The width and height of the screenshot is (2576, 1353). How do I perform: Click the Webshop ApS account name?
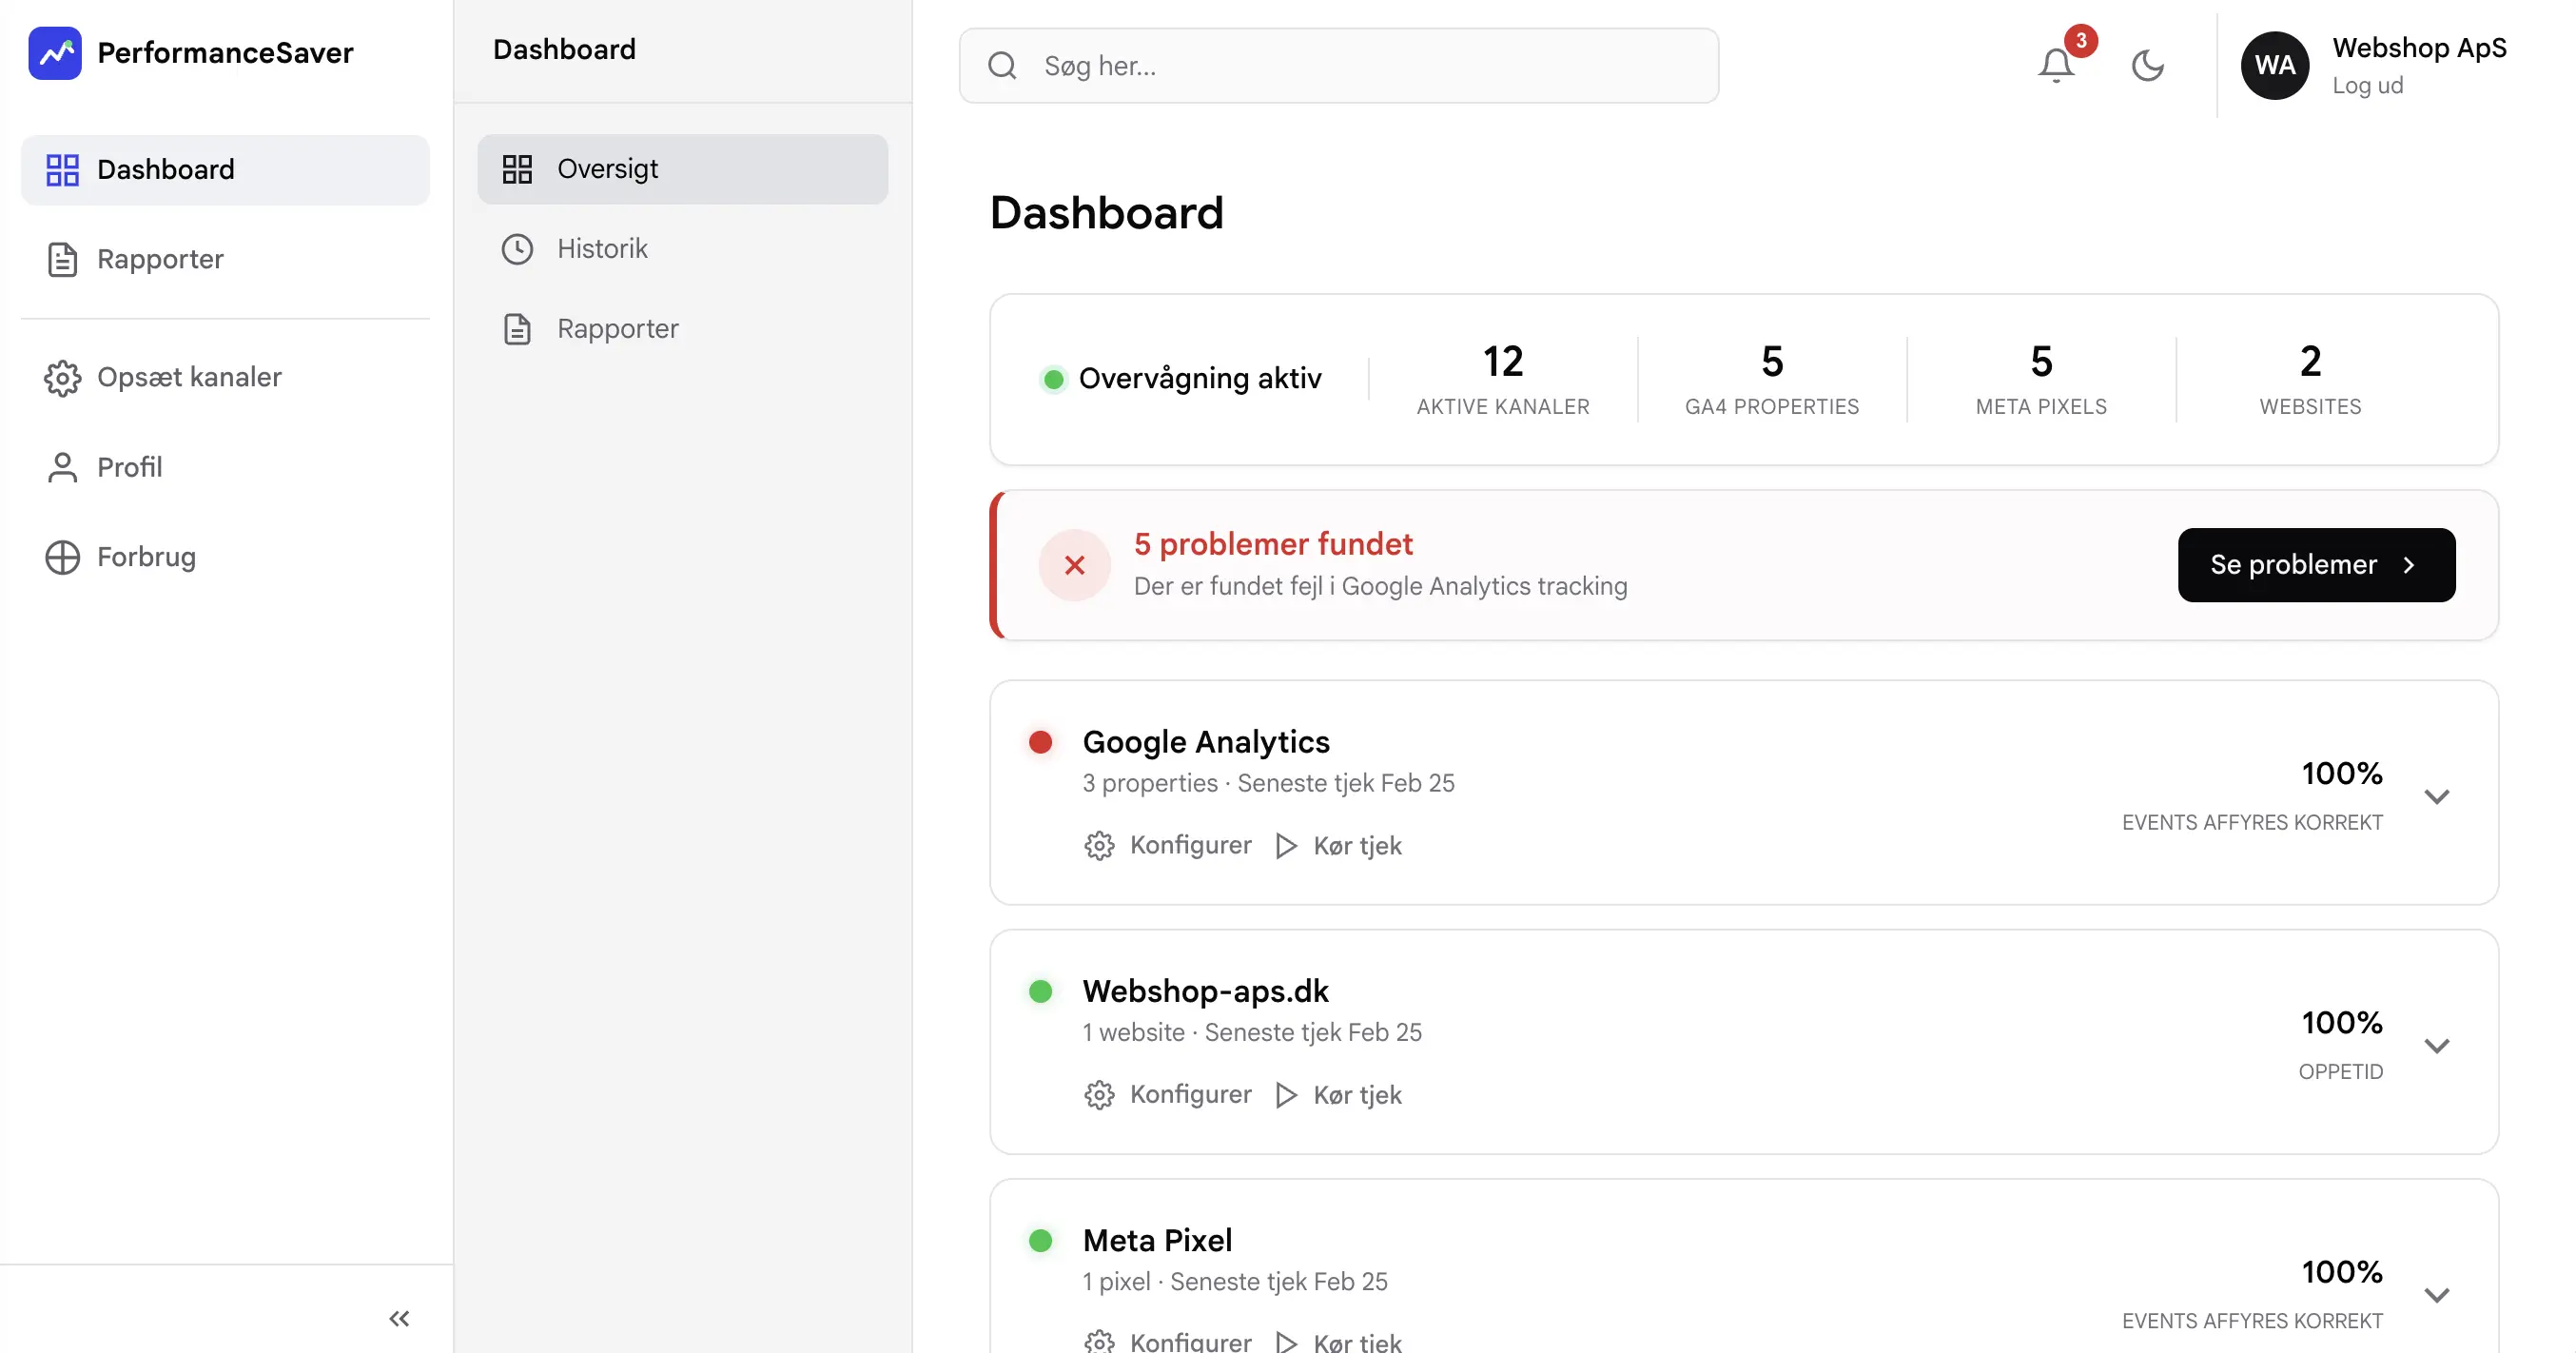click(2419, 48)
